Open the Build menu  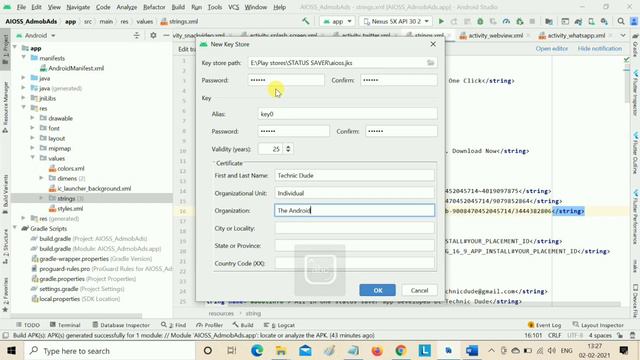coord(178,7)
